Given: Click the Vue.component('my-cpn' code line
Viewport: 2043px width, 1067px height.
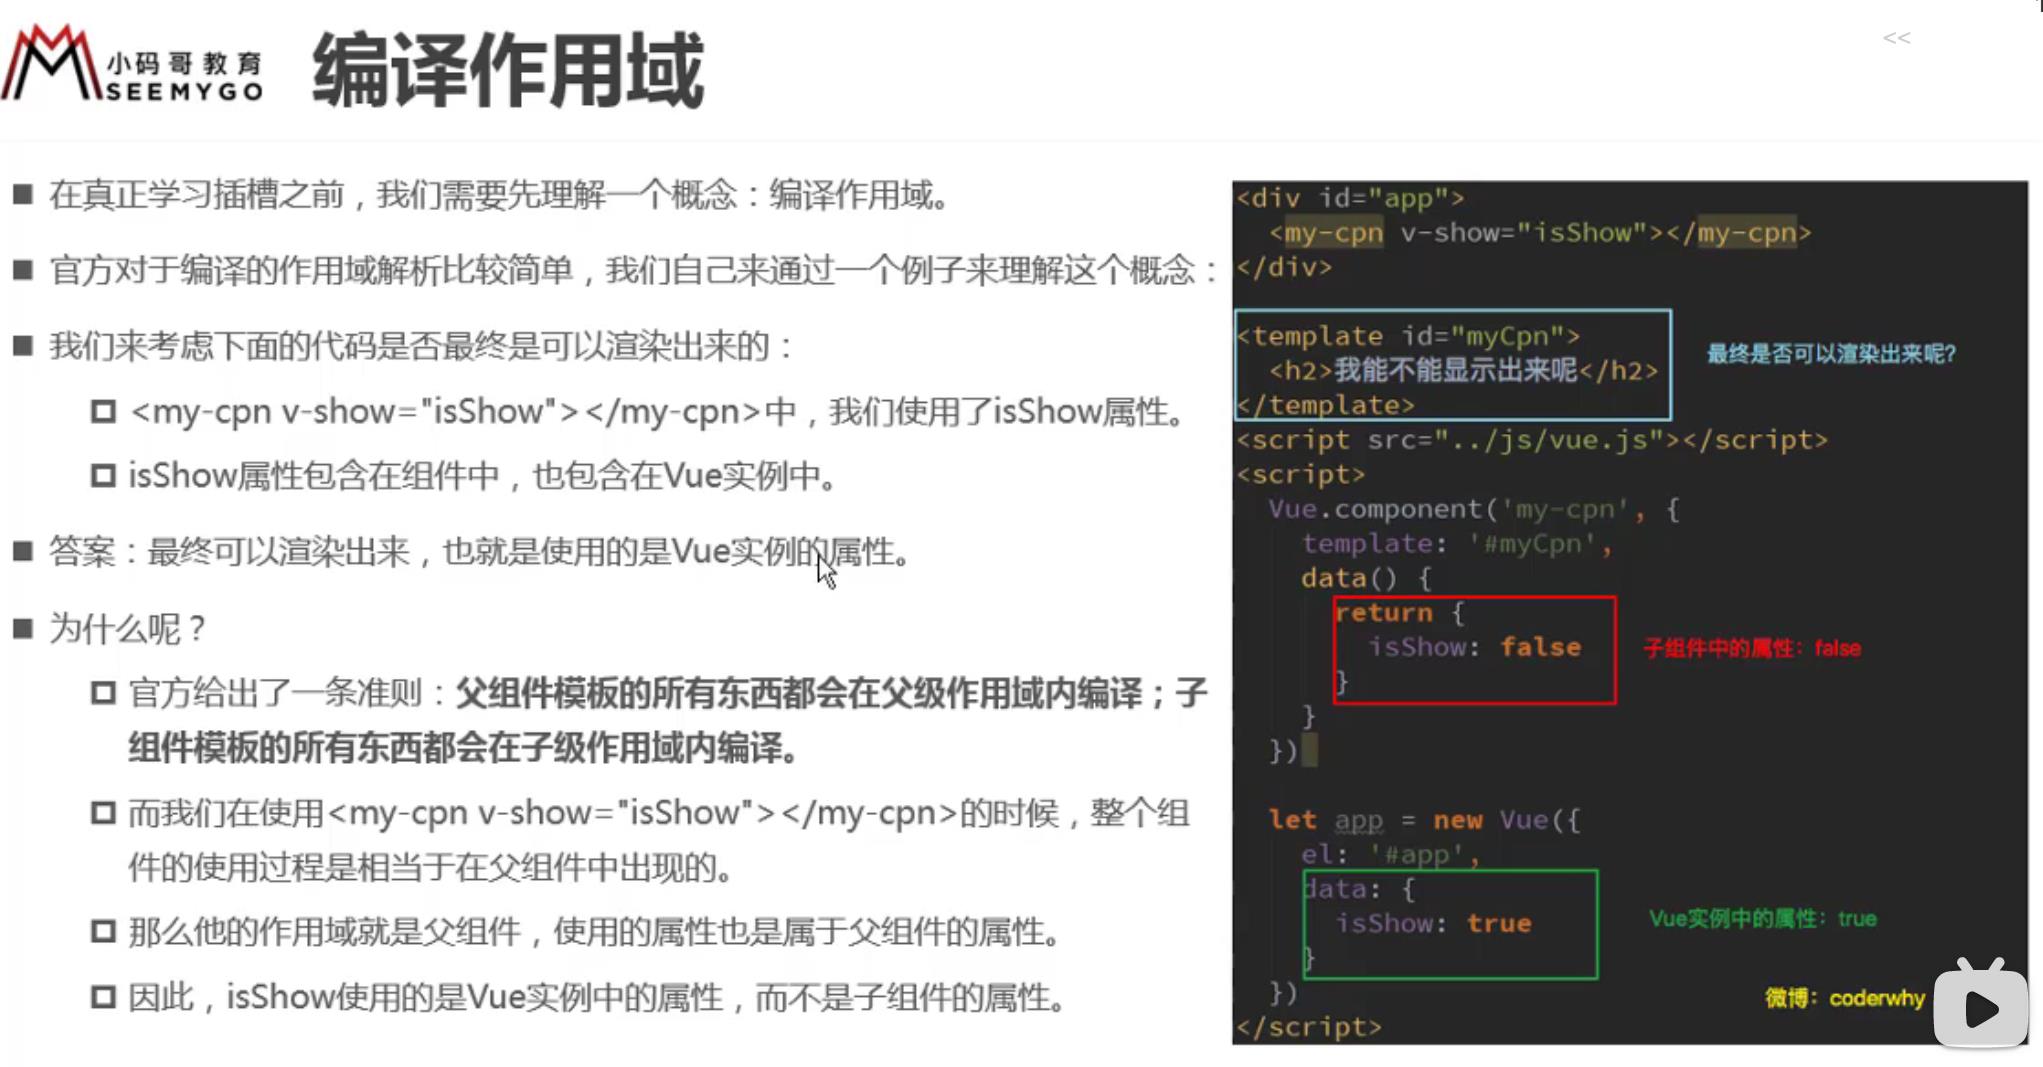Looking at the screenshot, I should point(1473,509).
